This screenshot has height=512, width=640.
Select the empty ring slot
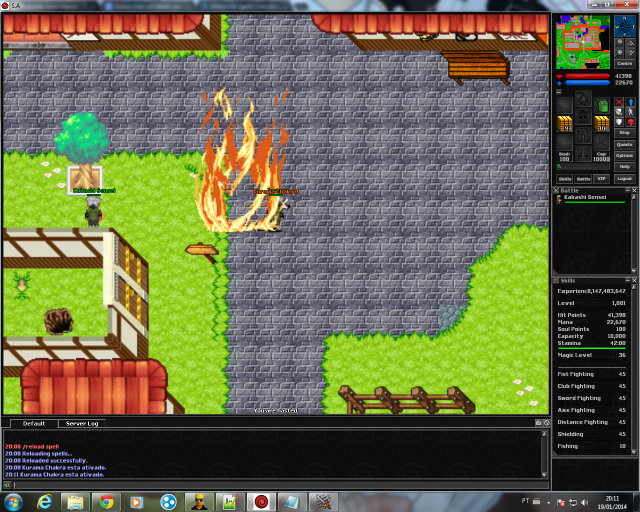point(564,142)
